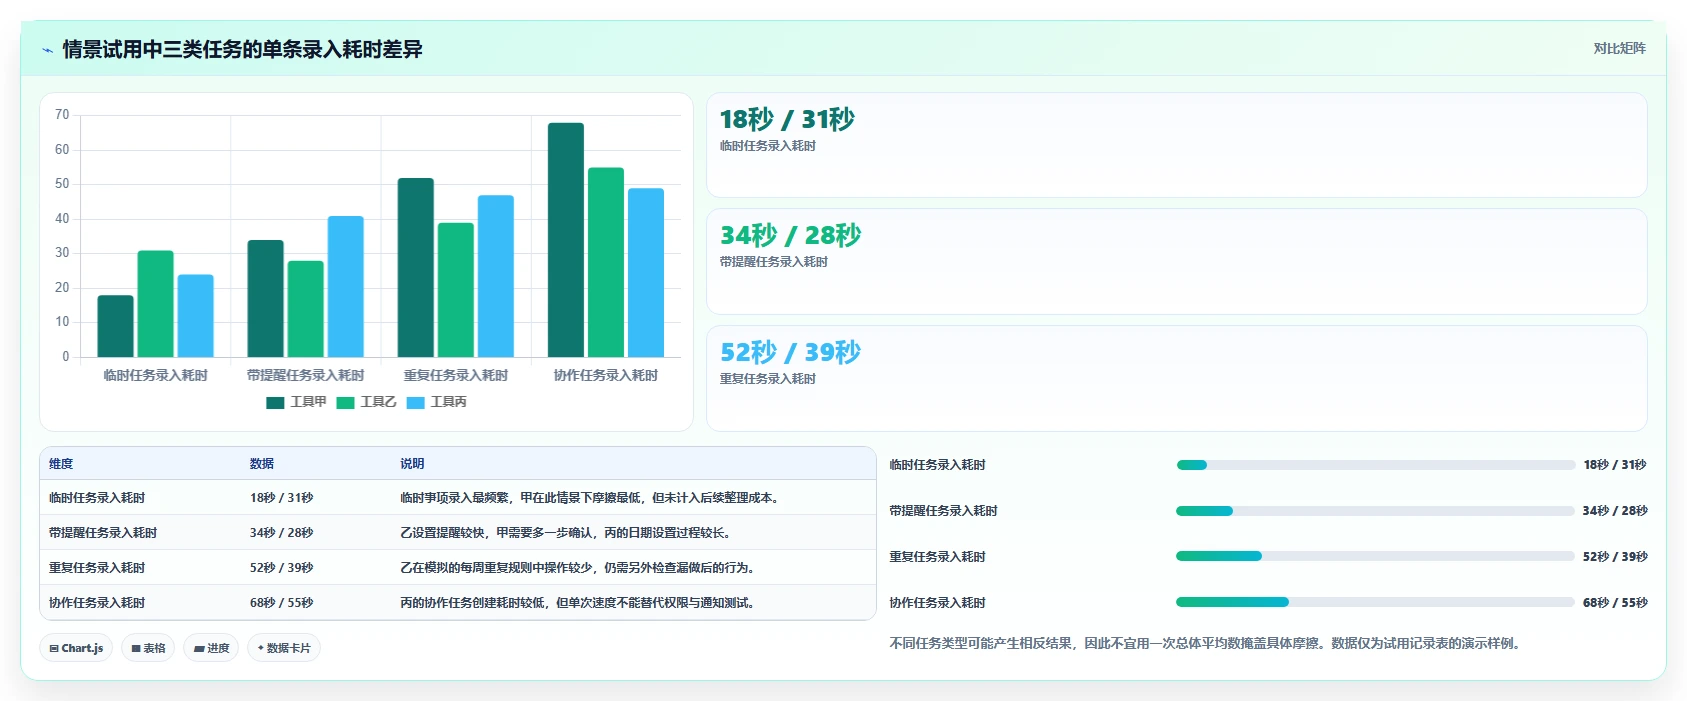The image size is (1687, 701).
Task: Click the 临时任务录入耗时 progress bar
Action: pyautogui.click(x=1375, y=465)
